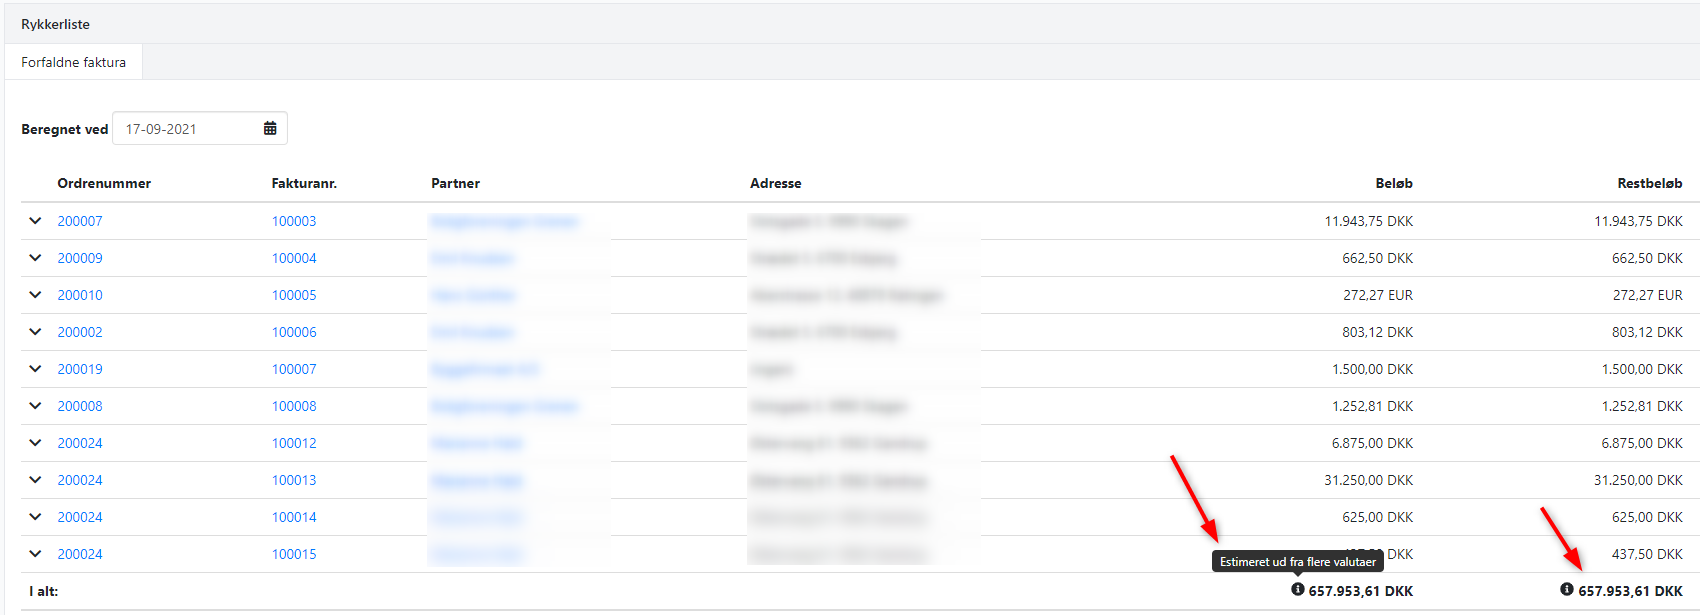Click the Restbeløb column header
The height and width of the screenshot is (615, 1700).
tap(1649, 183)
